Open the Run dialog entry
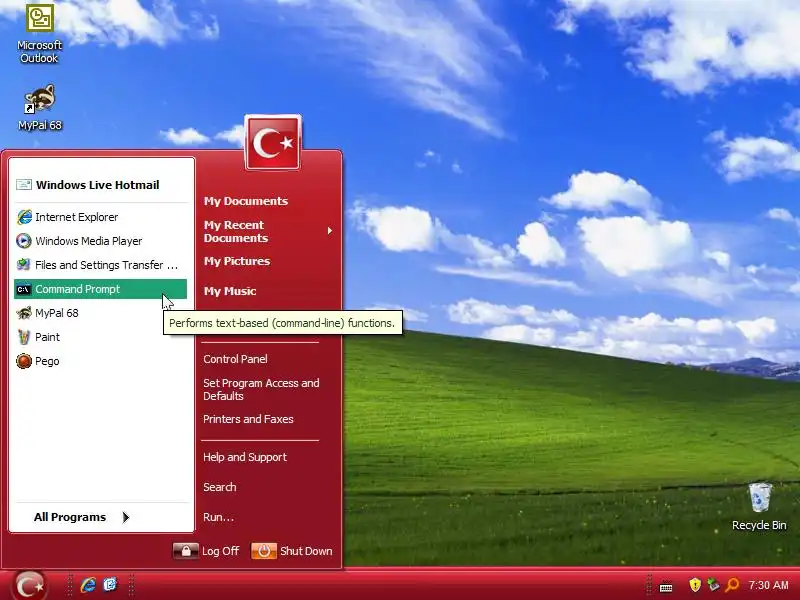This screenshot has height=600, width=800. (x=218, y=517)
